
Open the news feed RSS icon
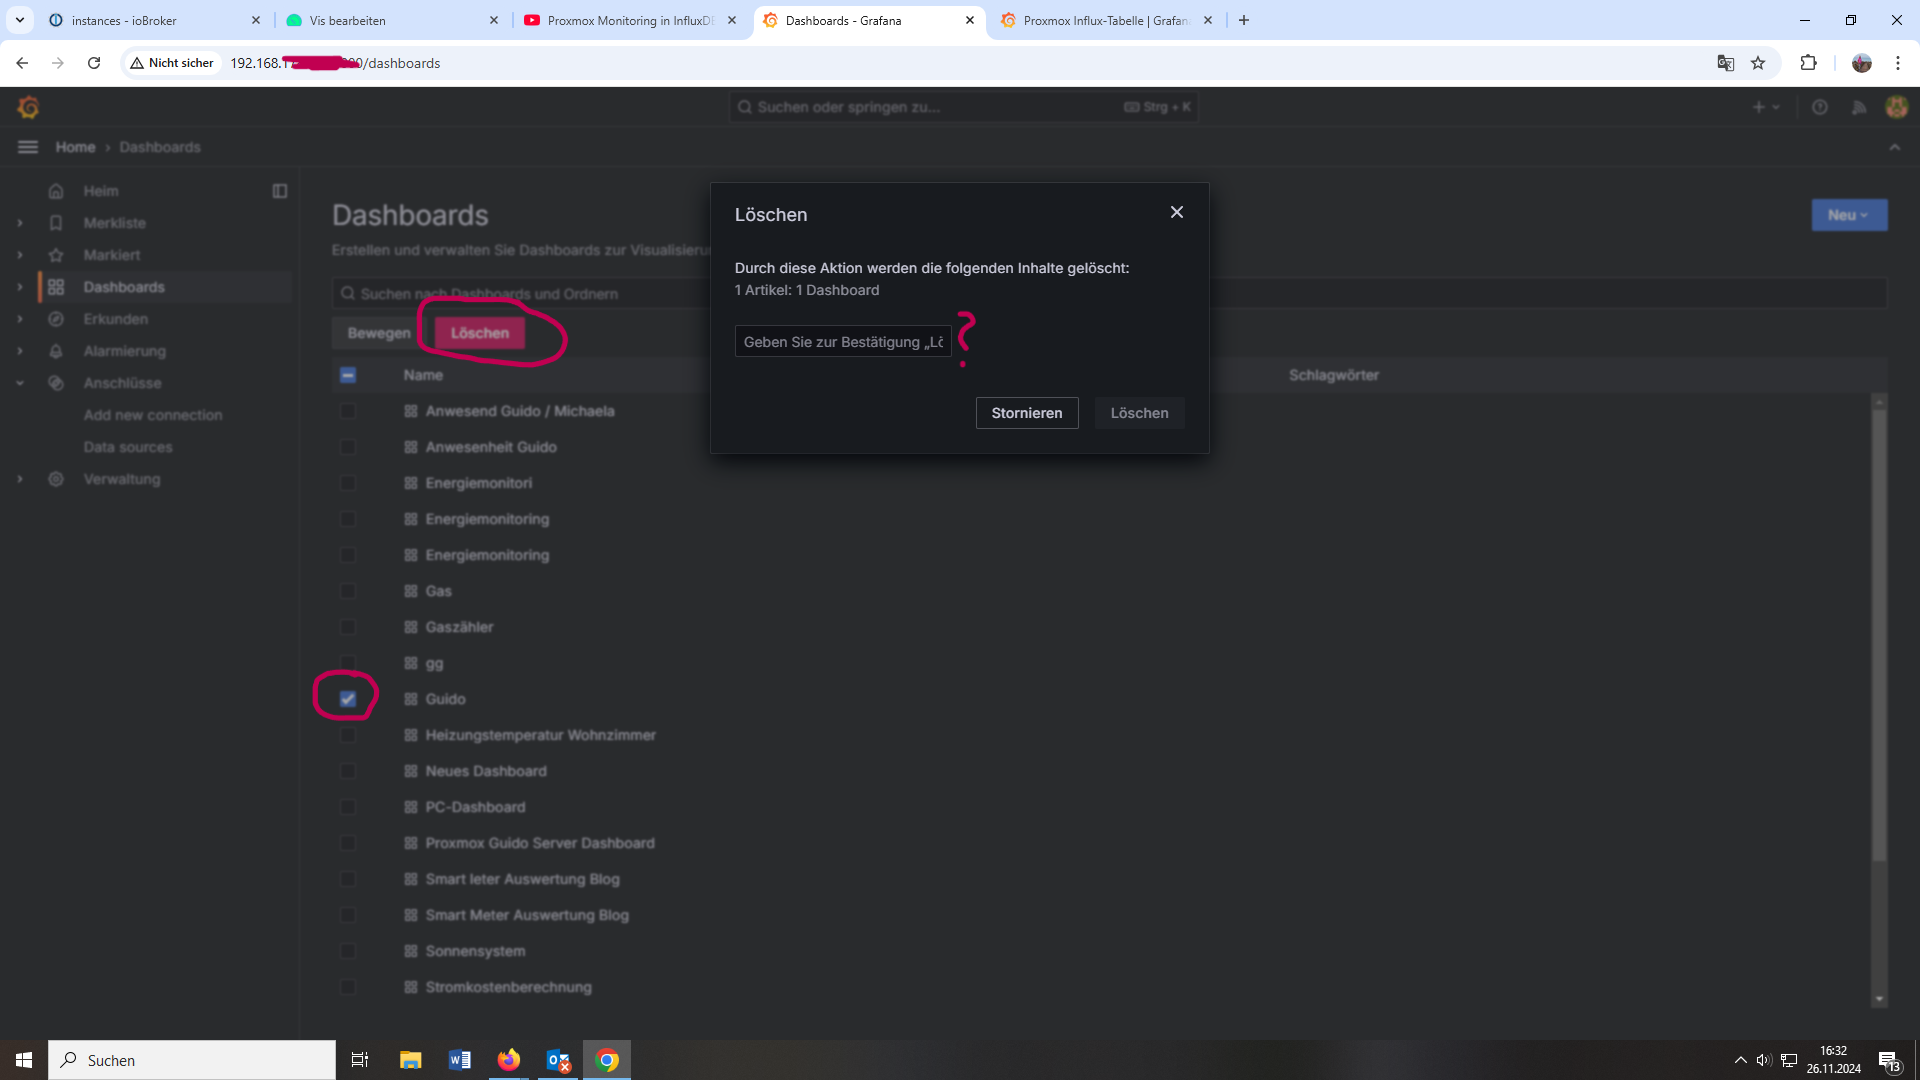pyautogui.click(x=1859, y=107)
